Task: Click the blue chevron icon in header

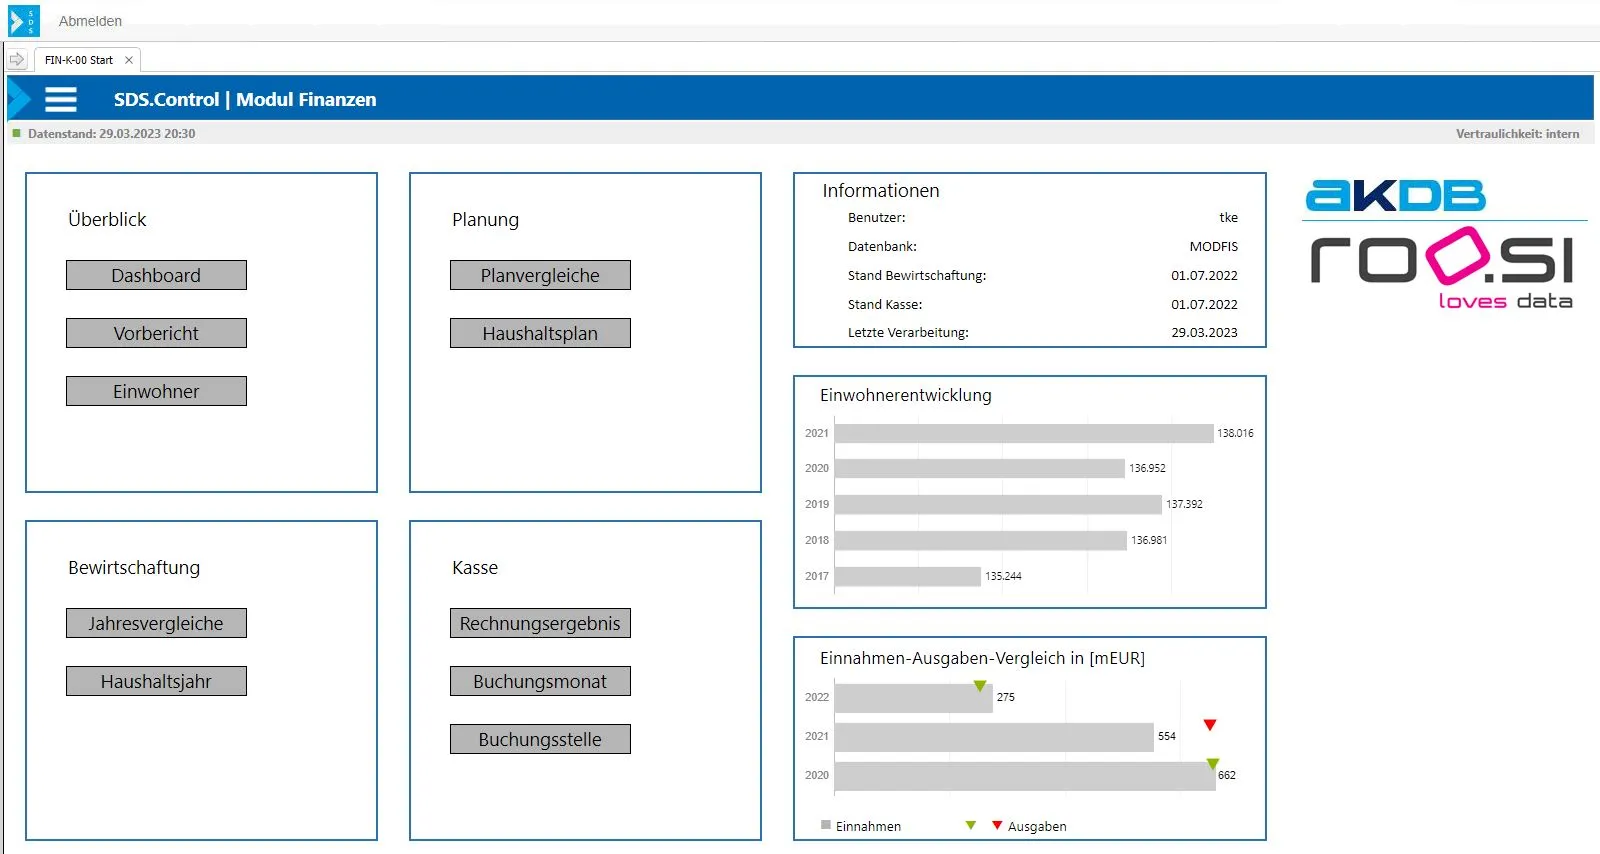Action: [x=19, y=99]
